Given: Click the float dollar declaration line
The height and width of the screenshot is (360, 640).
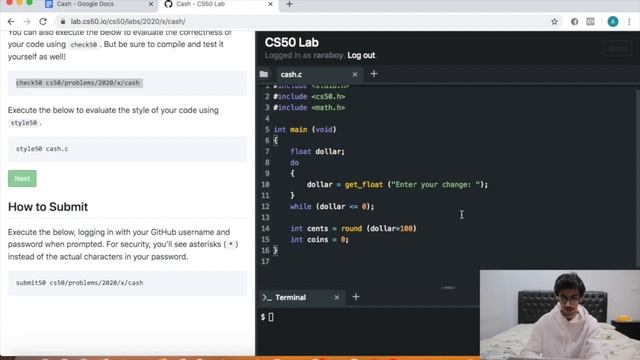Looking at the screenshot, I should 317,151.
